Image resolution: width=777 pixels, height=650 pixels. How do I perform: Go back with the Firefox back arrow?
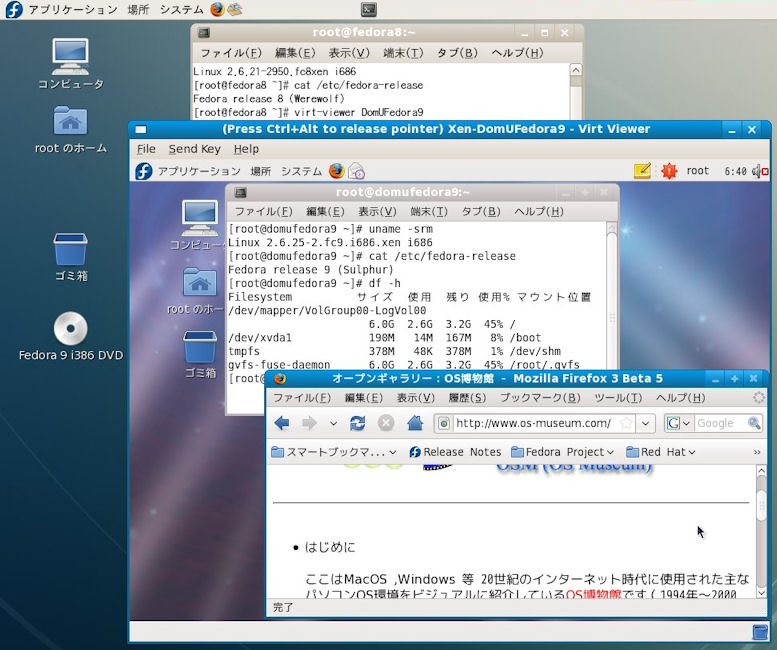[x=281, y=423]
